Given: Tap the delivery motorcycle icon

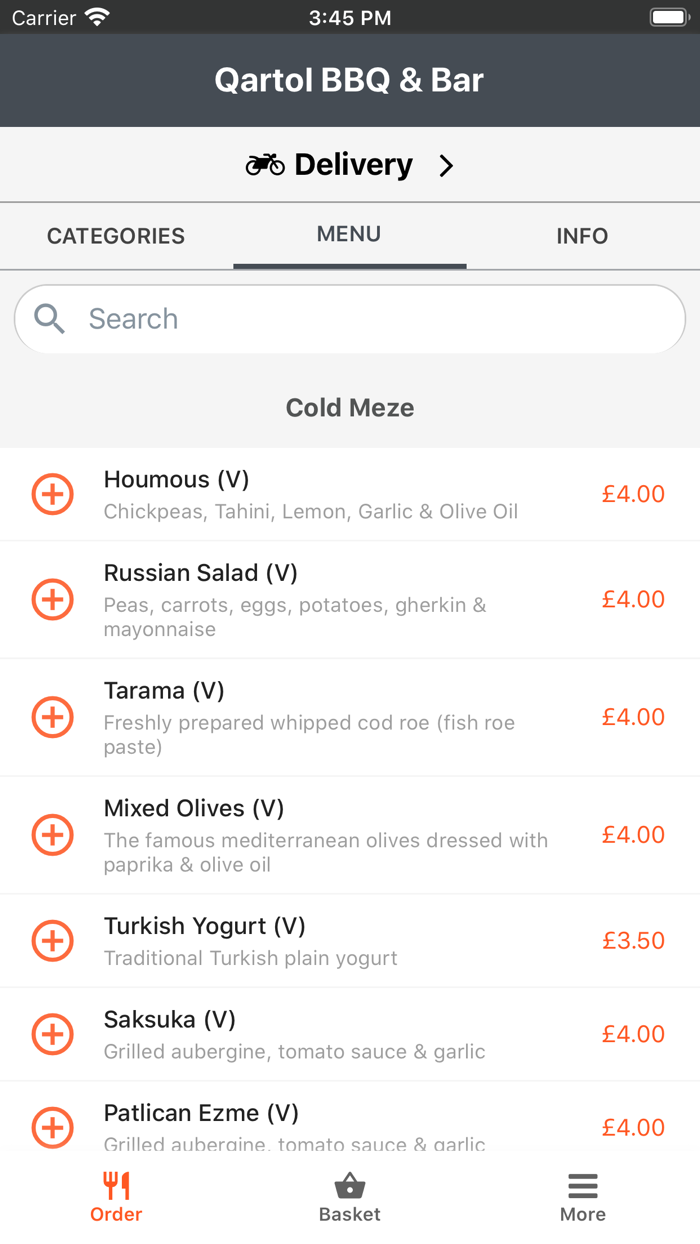Looking at the screenshot, I should tap(264, 163).
